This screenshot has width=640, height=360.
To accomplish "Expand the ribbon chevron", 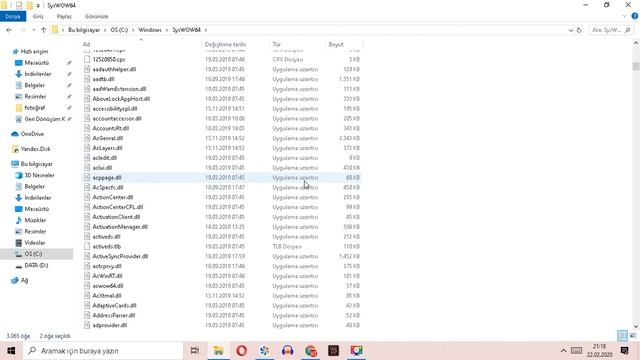I will [x=624, y=16].
